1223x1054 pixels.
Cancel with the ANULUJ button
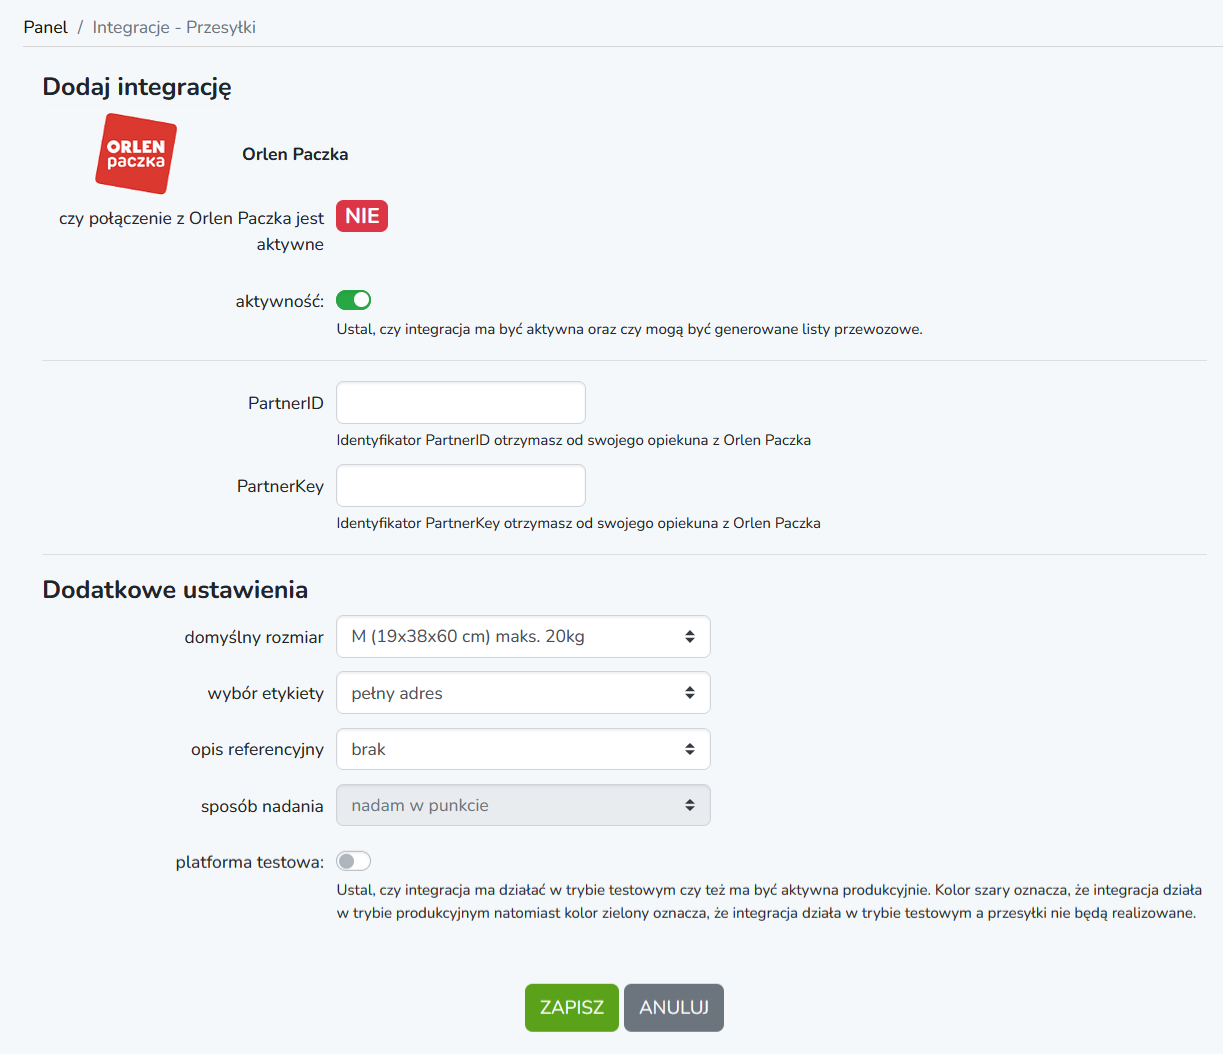pyautogui.click(x=673, y=1007)
